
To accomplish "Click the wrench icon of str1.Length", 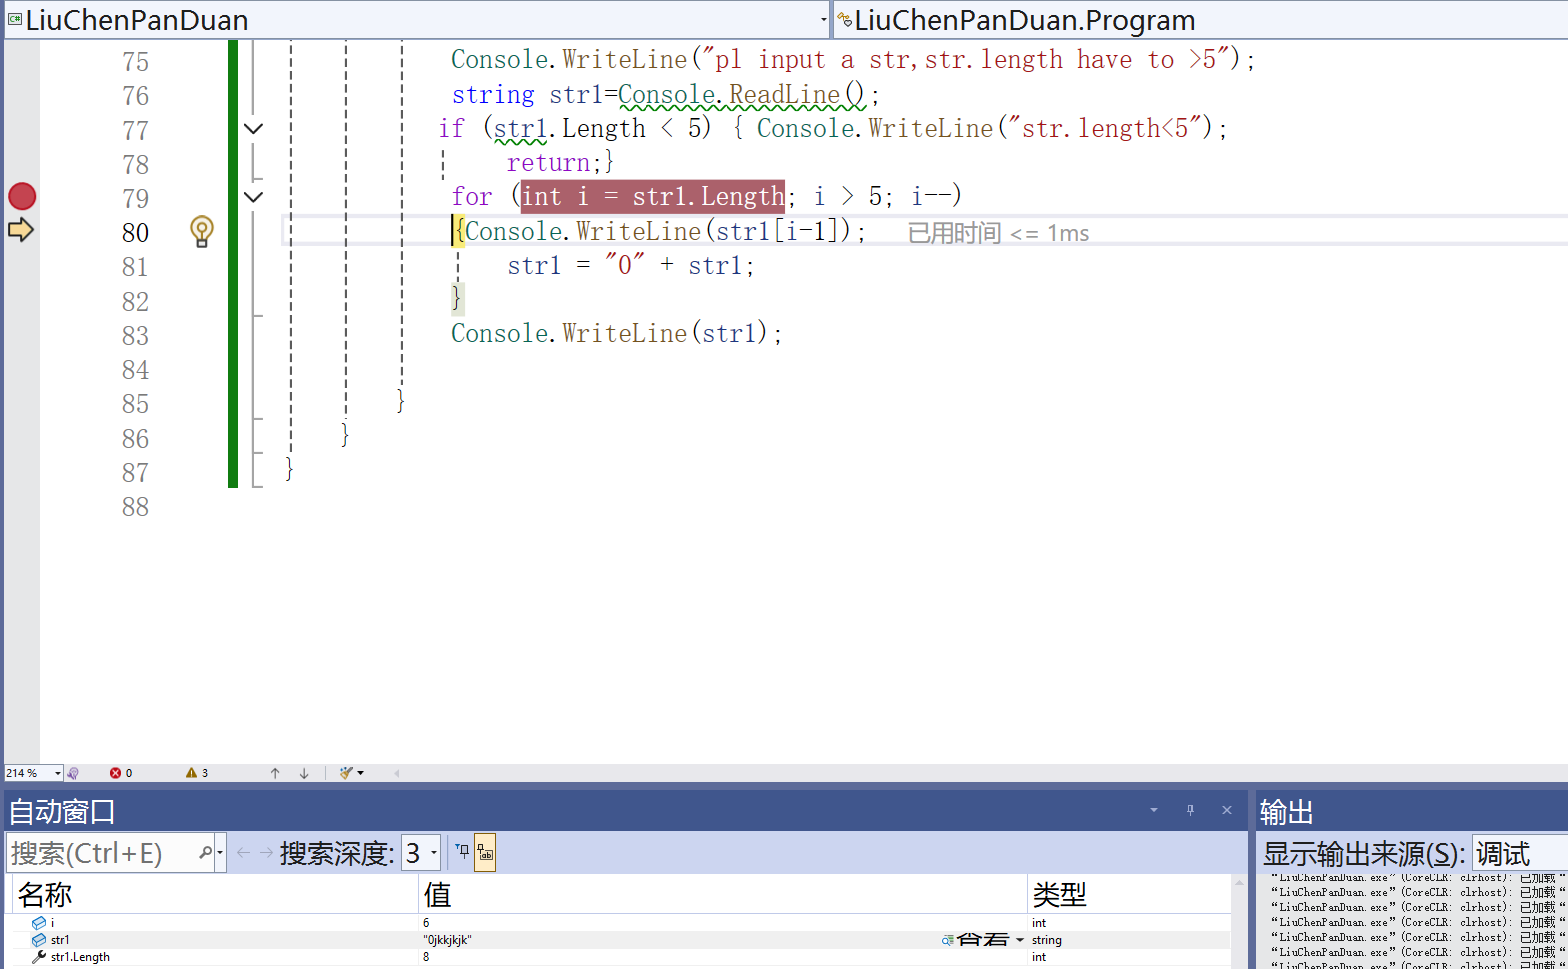I will pos(39,957).
